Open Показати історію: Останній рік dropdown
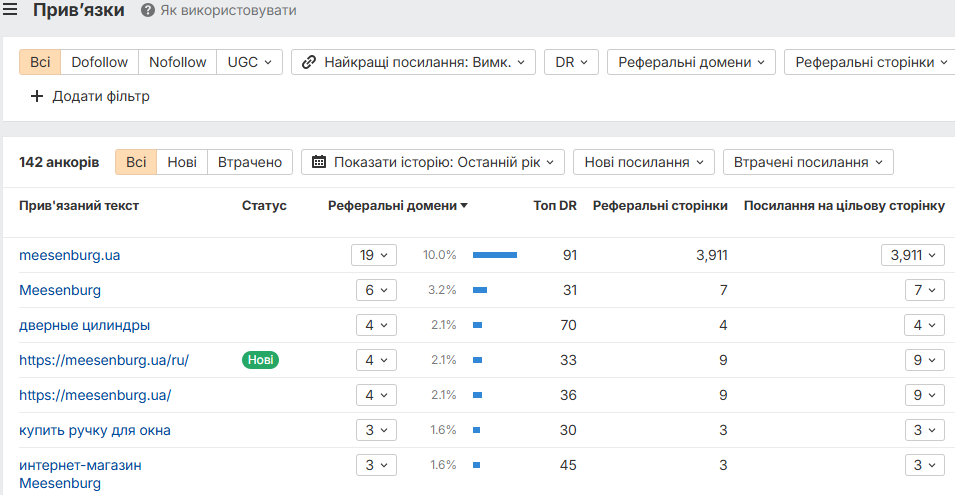955x495 pixels. click(433, 162)
